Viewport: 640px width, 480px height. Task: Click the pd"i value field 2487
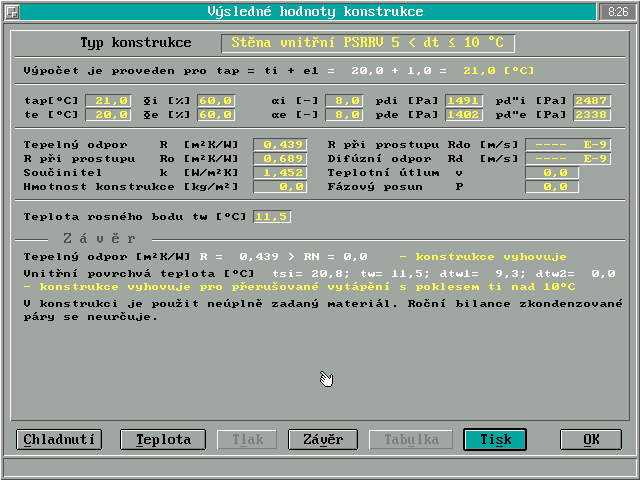coord(592,101)
